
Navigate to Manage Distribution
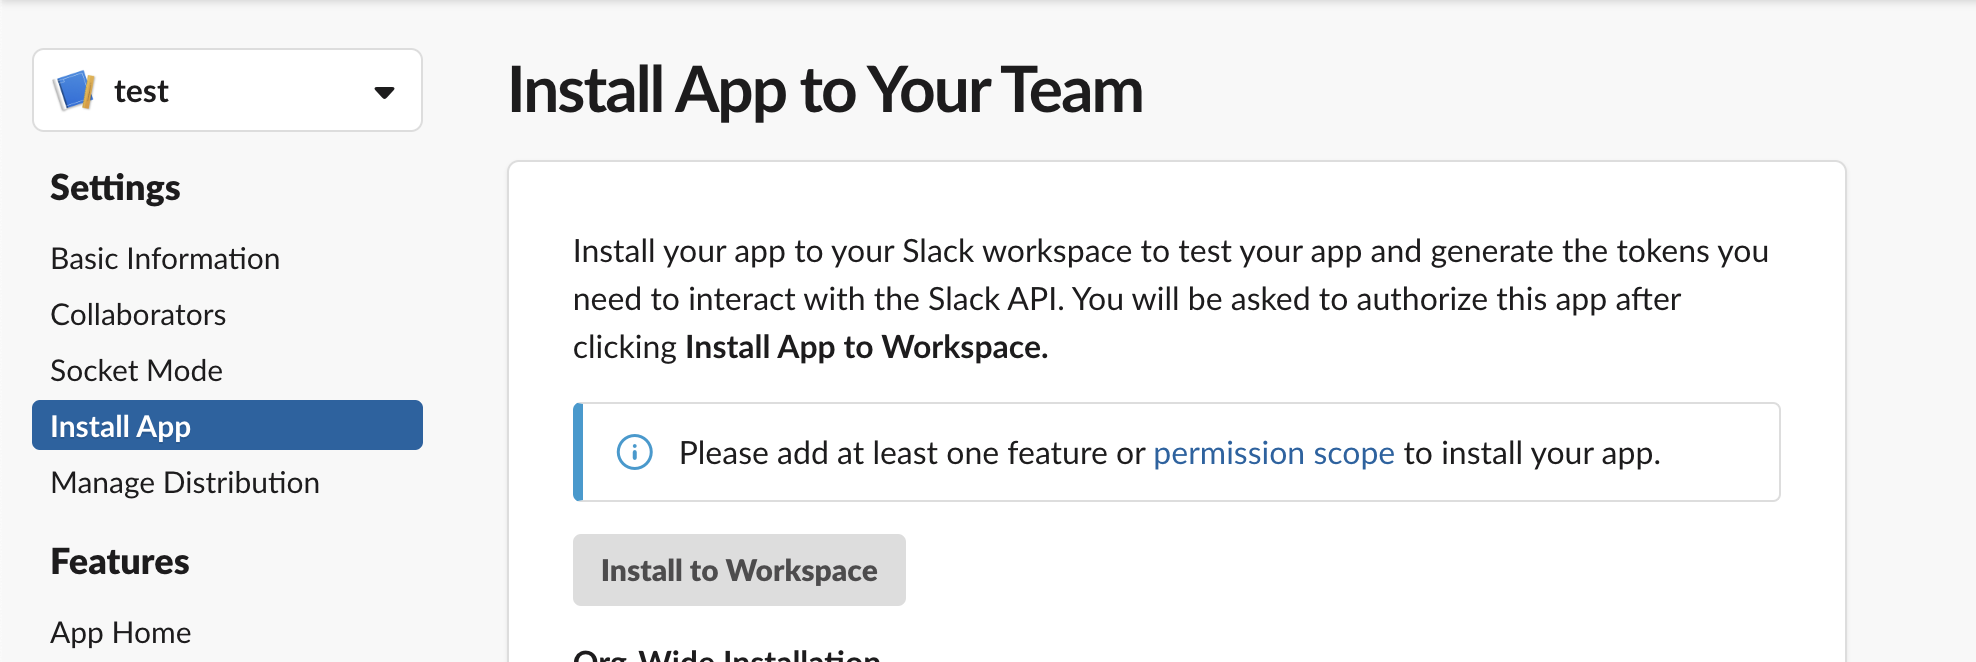[185, 483]
